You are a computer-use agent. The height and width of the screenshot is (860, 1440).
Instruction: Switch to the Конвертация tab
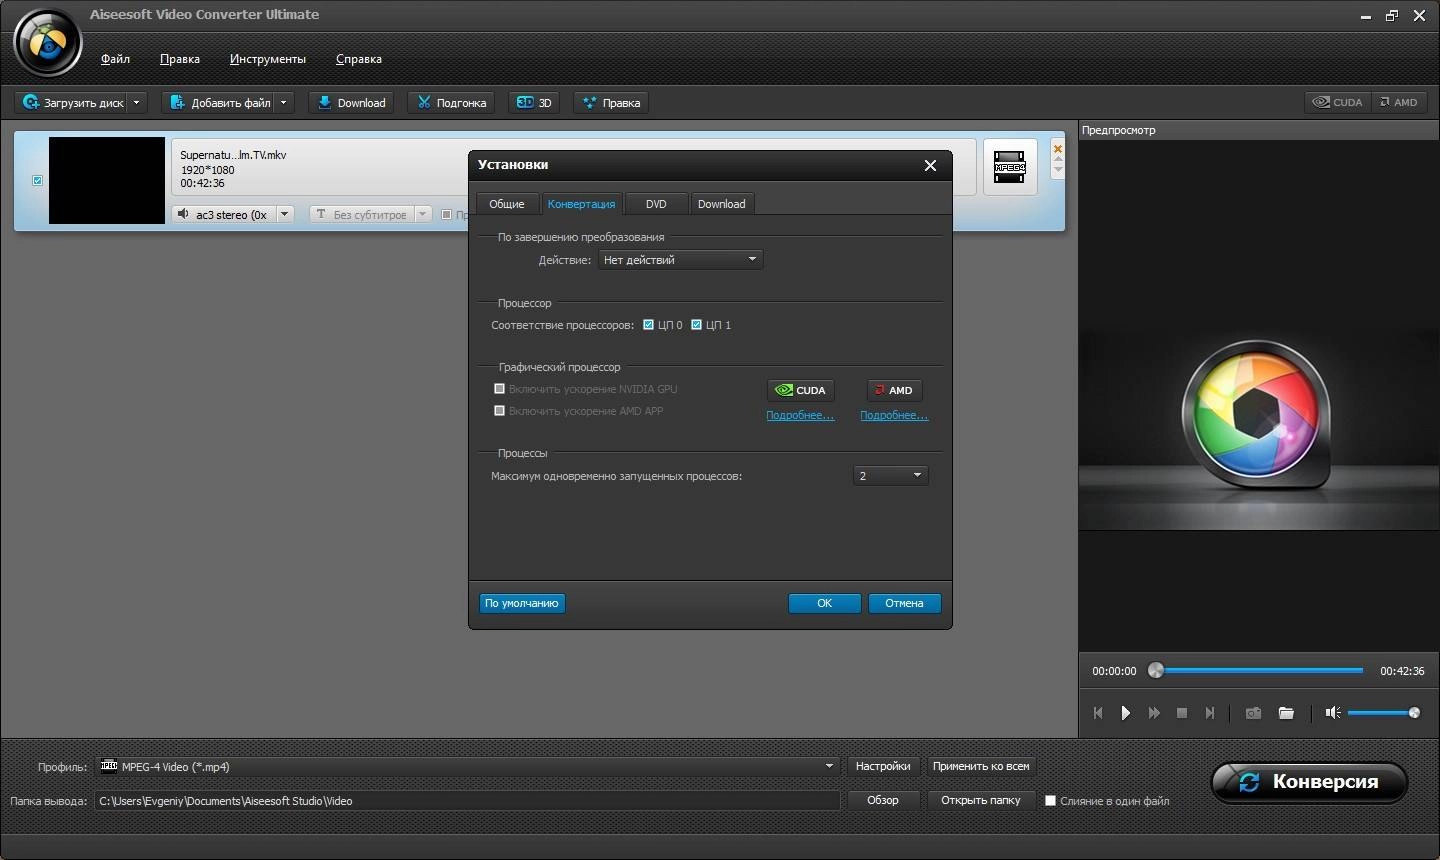pos(581,203)
